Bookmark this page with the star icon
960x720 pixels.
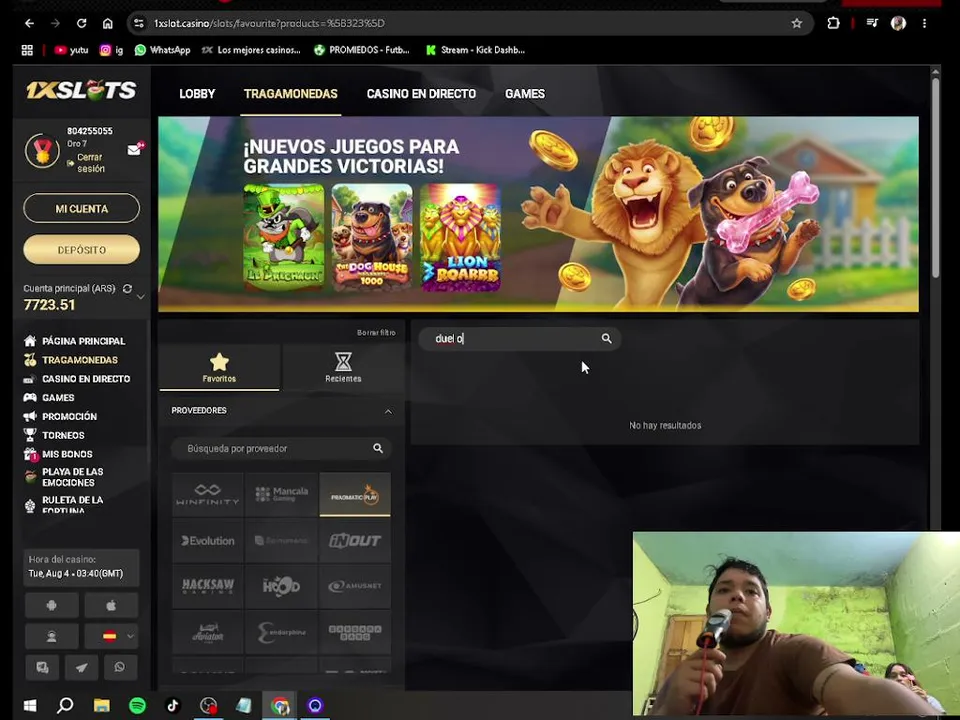[797, 23]
